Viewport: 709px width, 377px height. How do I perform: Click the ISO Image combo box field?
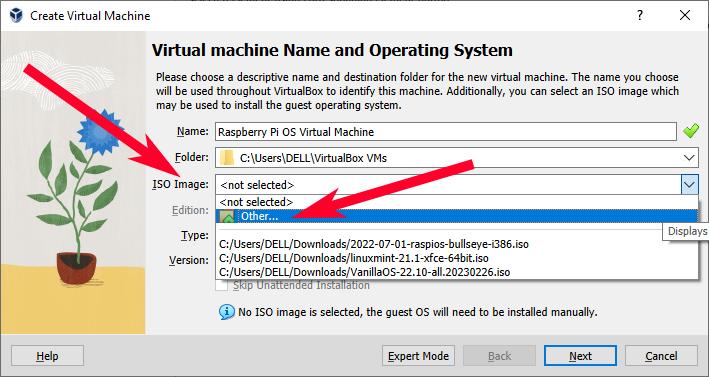tap(457, 184)
